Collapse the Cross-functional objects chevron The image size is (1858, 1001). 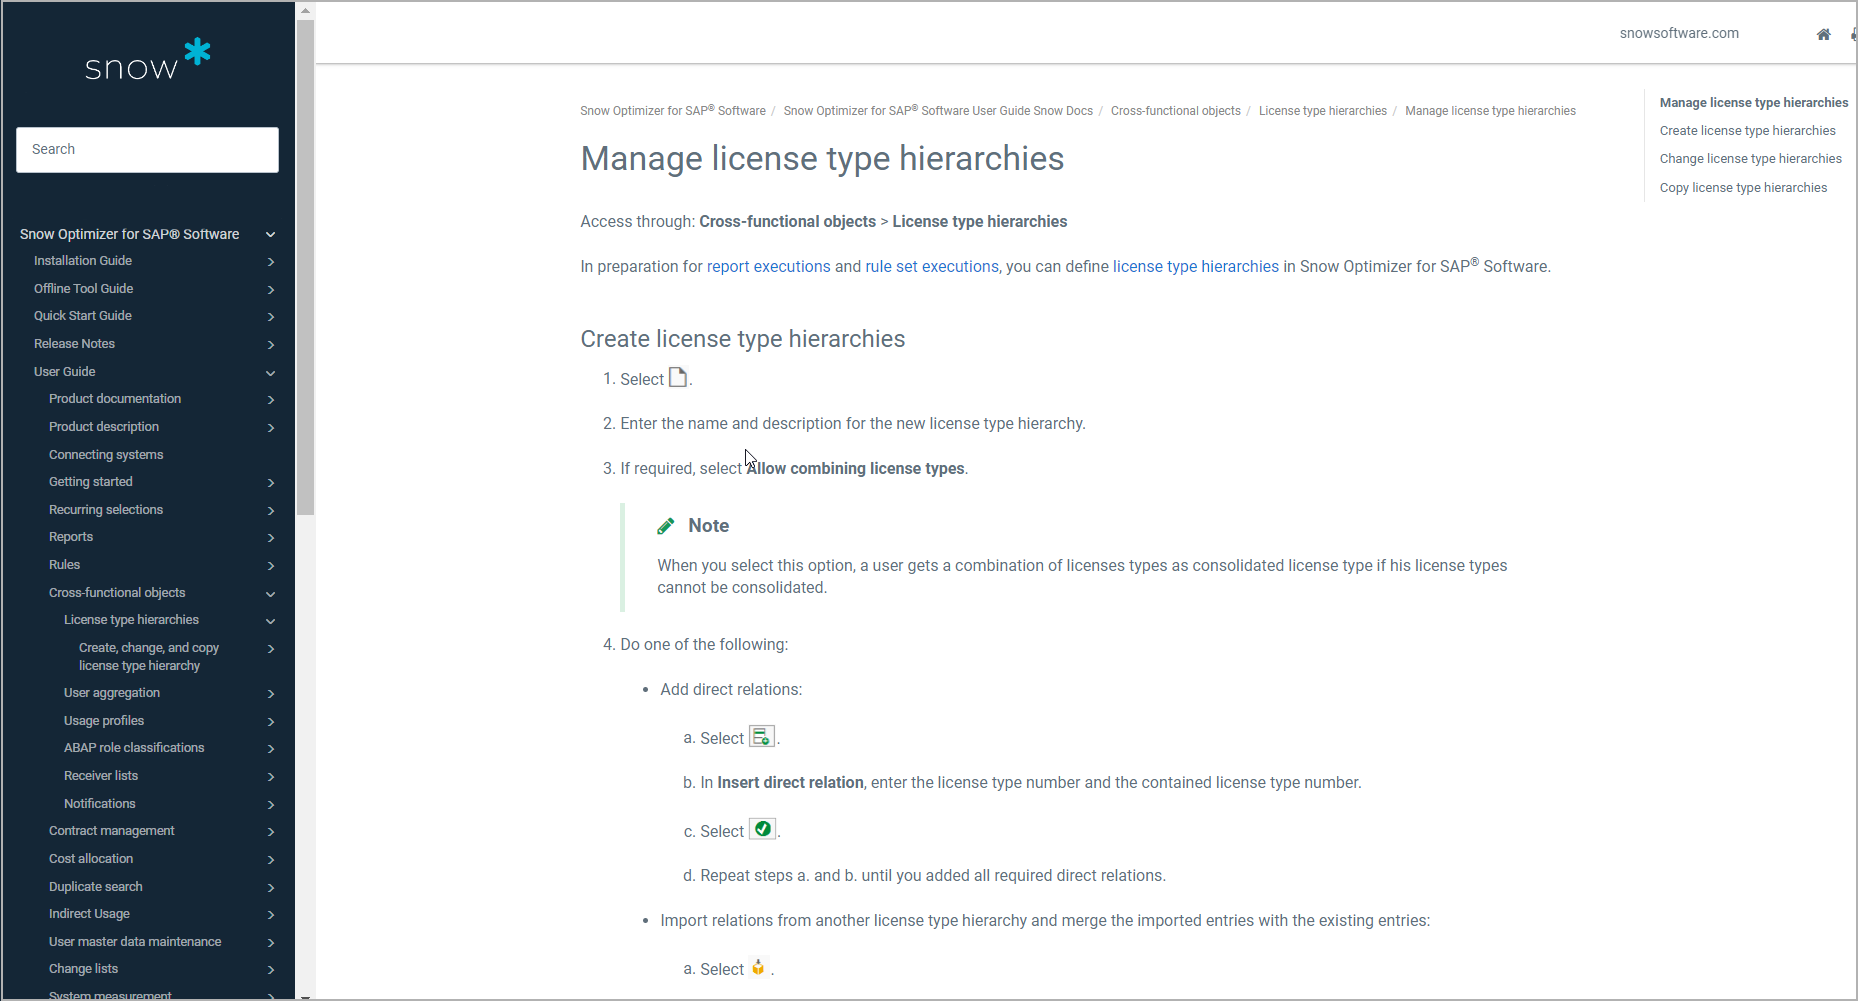click(270, 594)
